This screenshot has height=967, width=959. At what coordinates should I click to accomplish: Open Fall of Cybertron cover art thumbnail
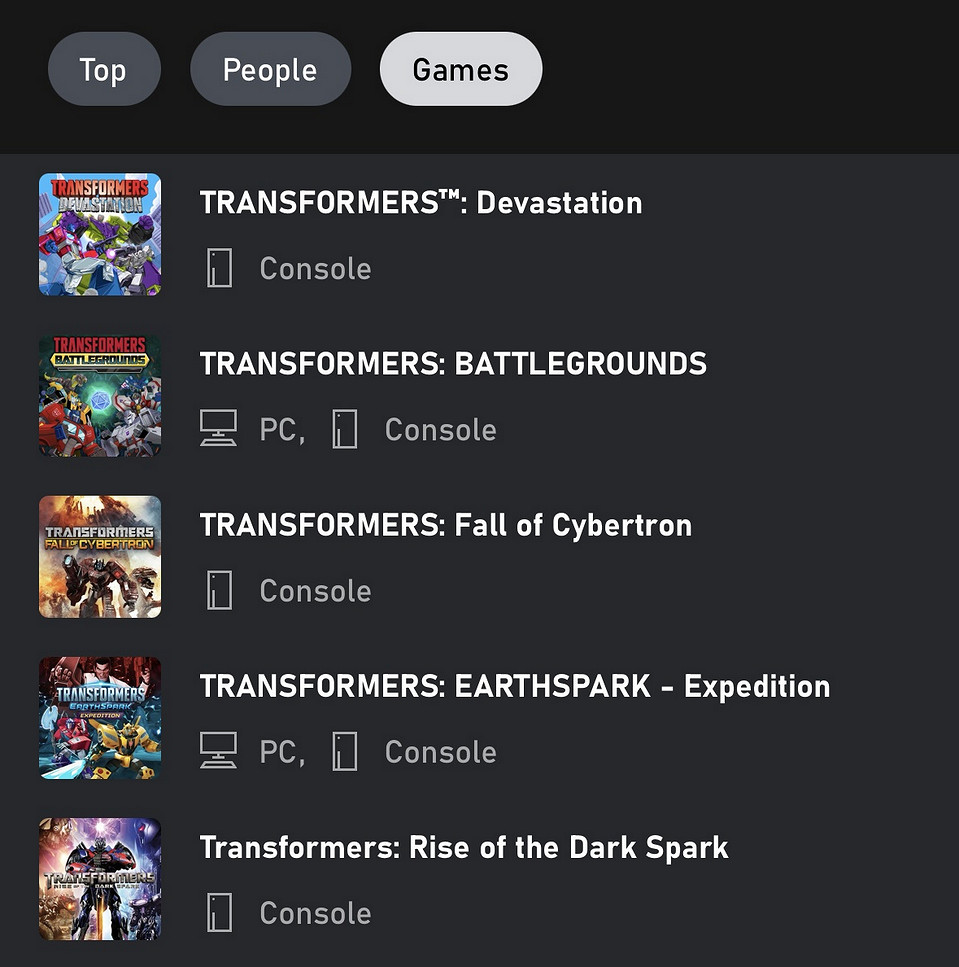100,557
